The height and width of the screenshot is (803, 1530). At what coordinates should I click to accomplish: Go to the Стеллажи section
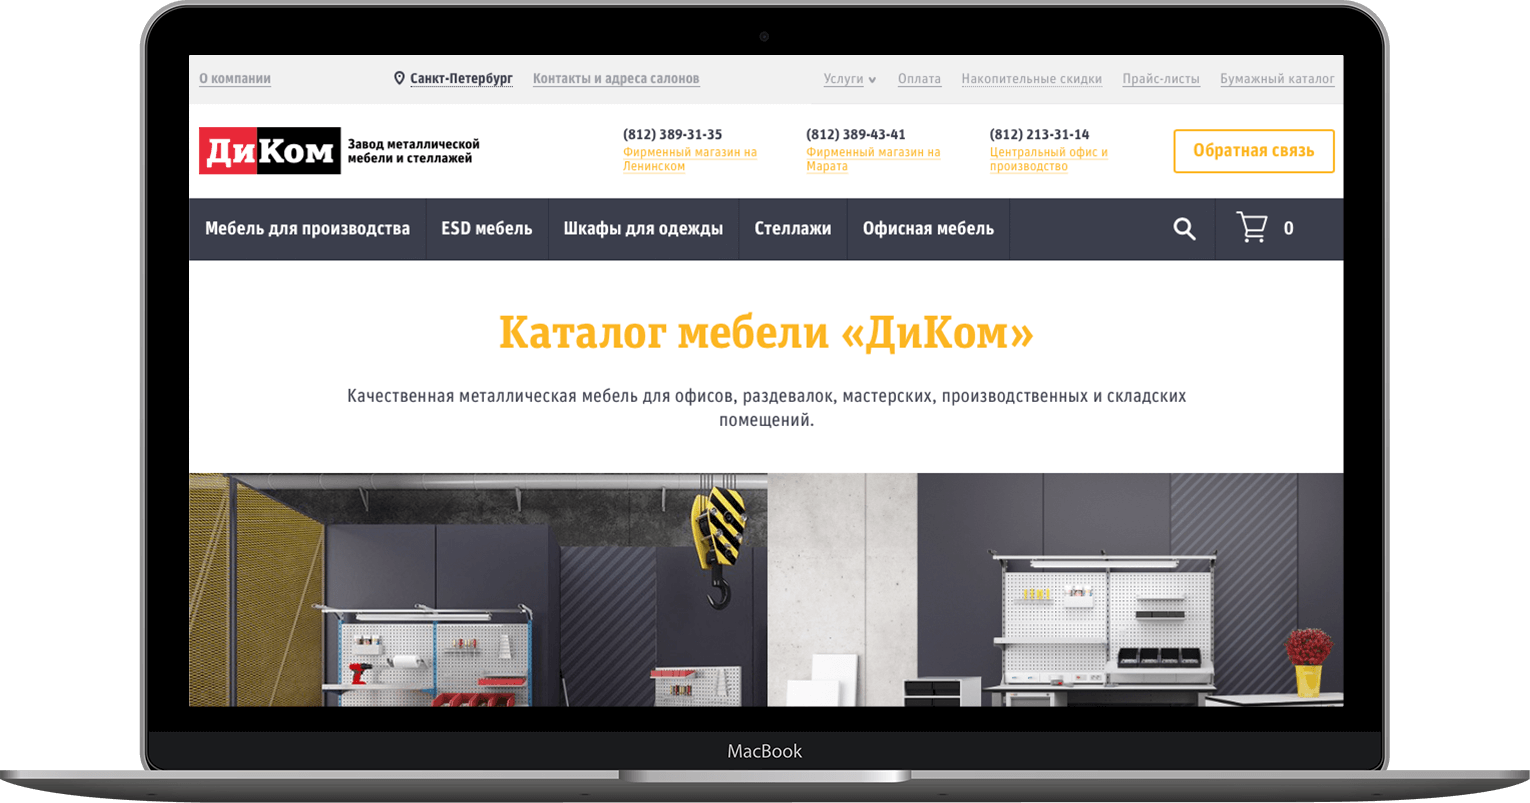click(793, 229)
